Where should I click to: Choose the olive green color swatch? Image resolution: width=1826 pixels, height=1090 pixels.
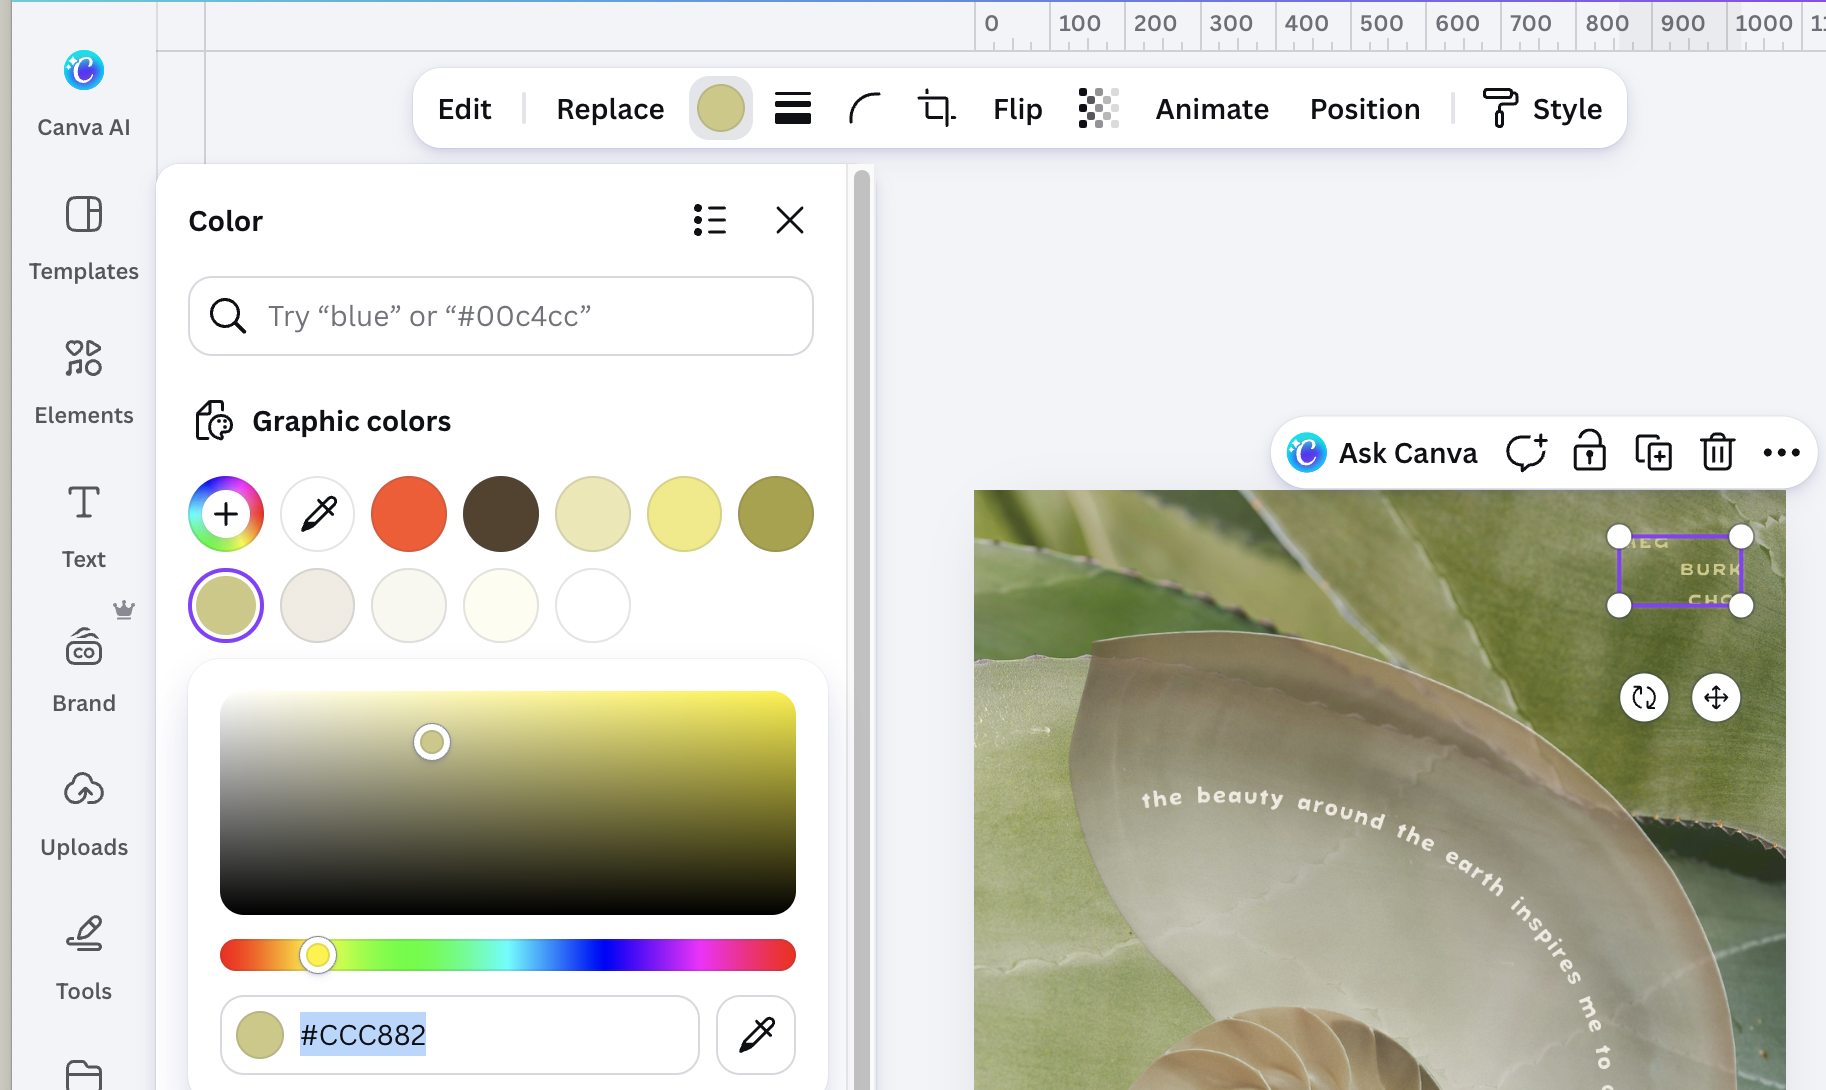776,514
